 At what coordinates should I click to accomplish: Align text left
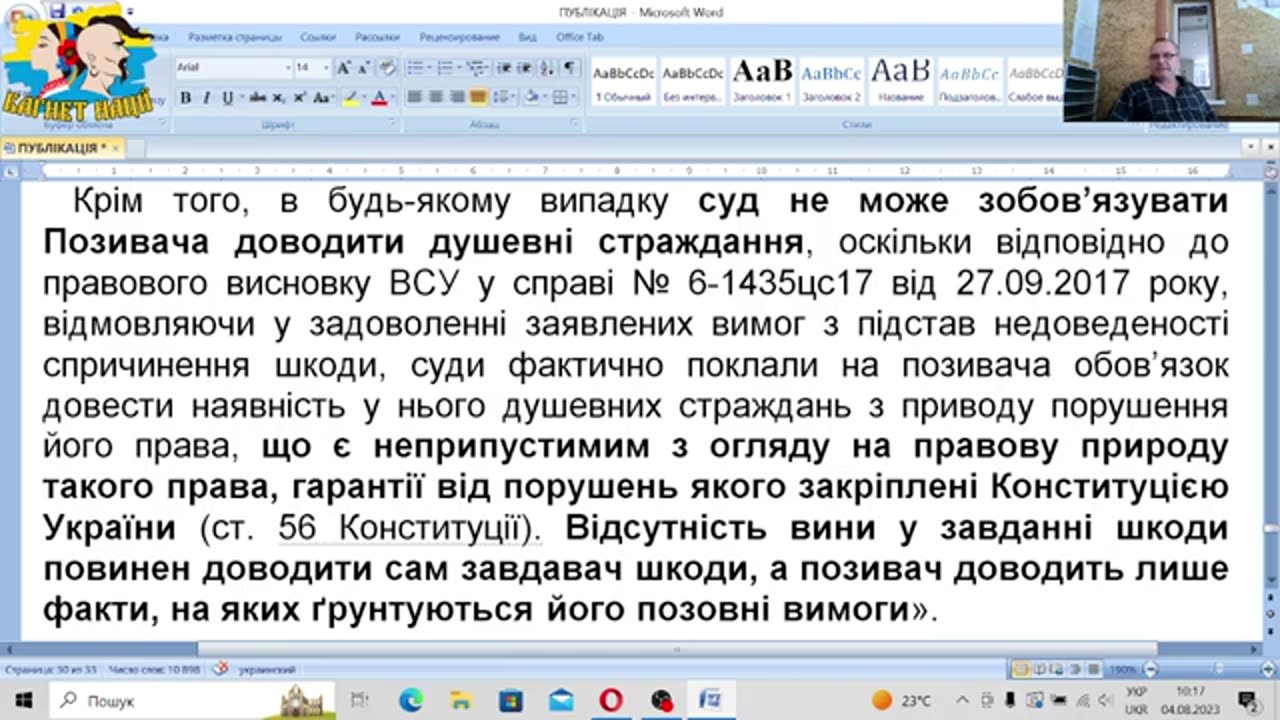pyautogui.click(x=413, y=97)
